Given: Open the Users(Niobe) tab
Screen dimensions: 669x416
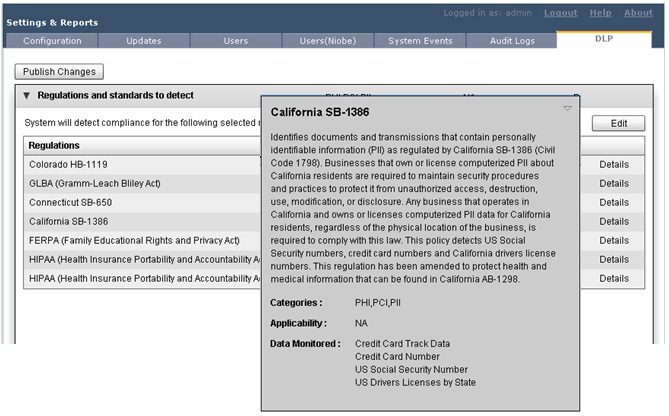Looking at the screenshot, I should click(328, 41).
